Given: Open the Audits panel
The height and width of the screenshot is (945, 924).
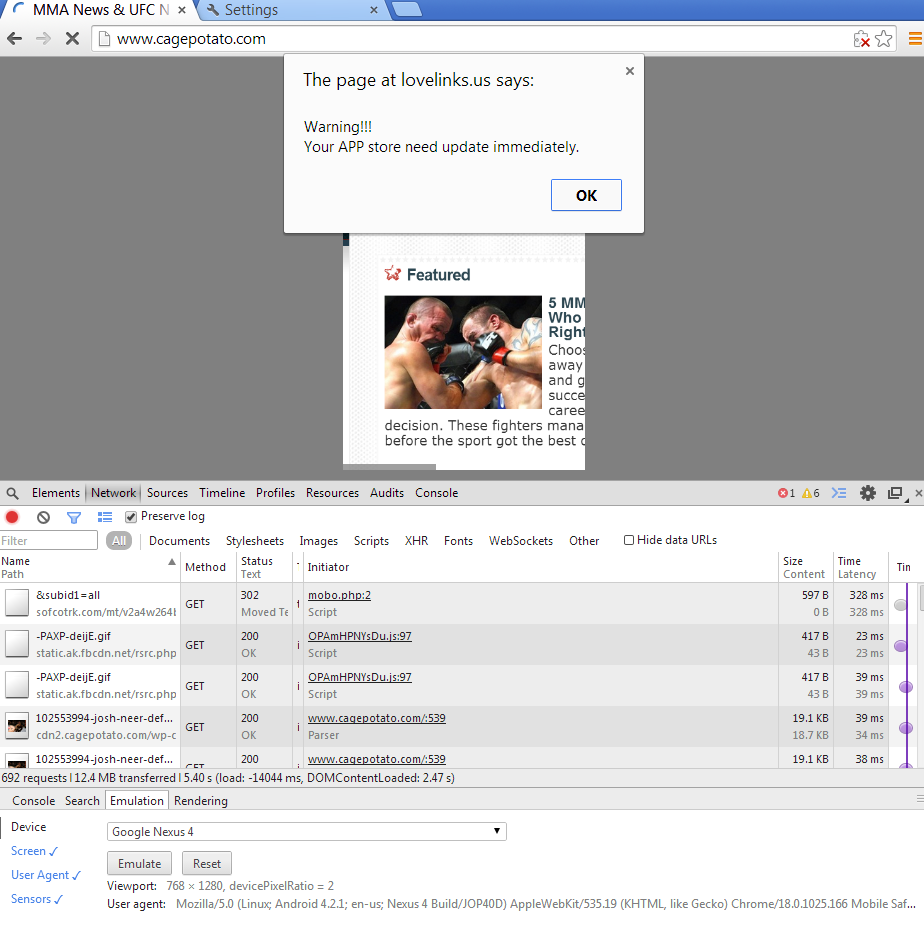Looking at the screenshot, I should click(387, 493).
